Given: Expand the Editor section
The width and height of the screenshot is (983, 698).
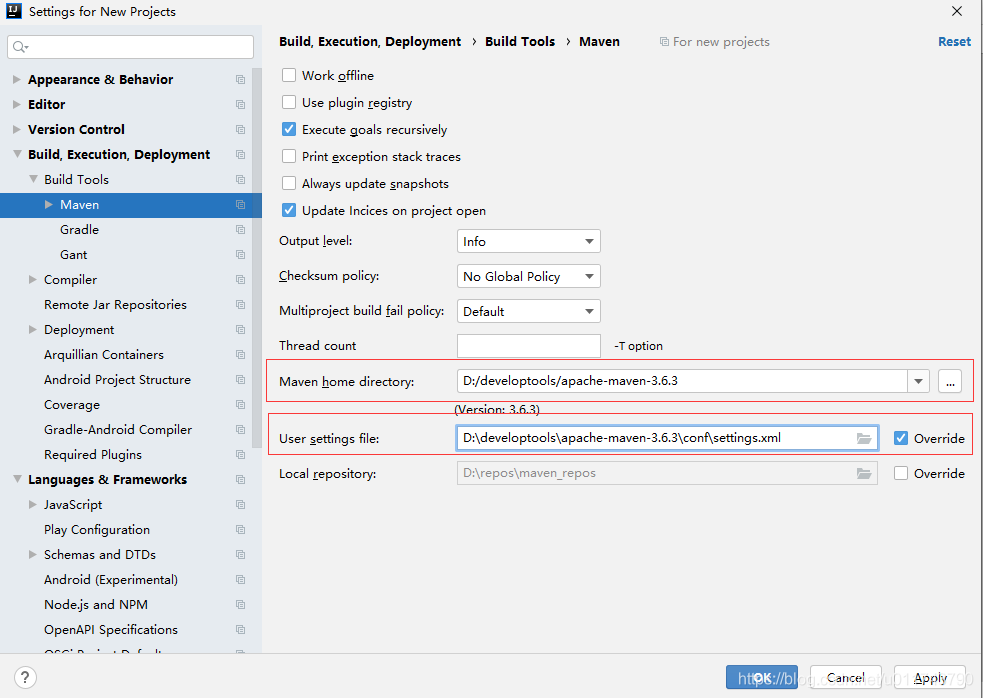Looking at the screenshot, I should [17, 105].
